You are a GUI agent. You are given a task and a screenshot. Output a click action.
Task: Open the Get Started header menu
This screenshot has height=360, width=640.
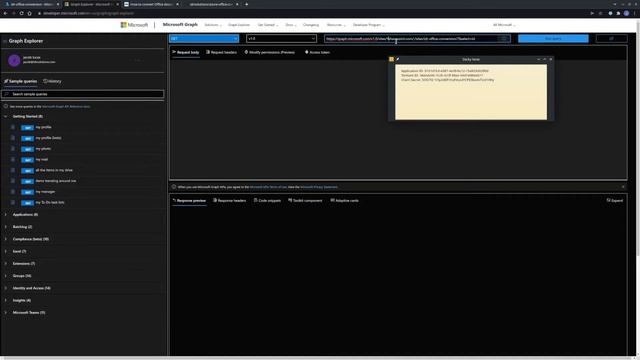point(267,25)
